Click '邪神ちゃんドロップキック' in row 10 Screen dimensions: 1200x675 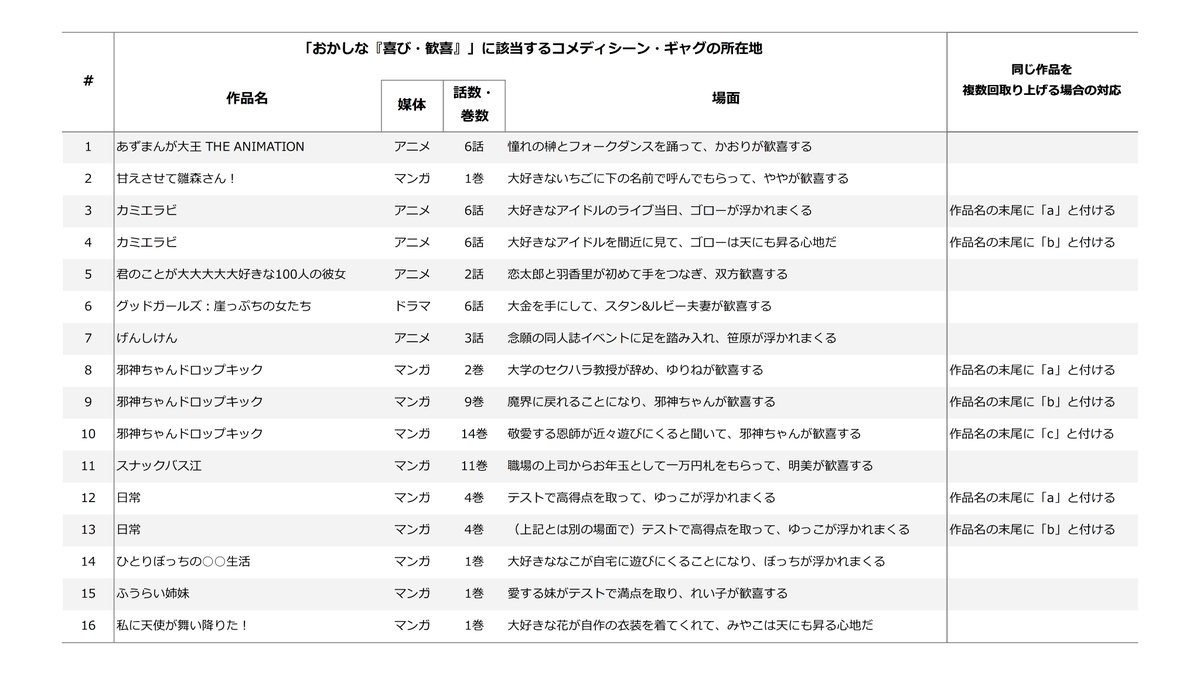(x=190, y=434)
